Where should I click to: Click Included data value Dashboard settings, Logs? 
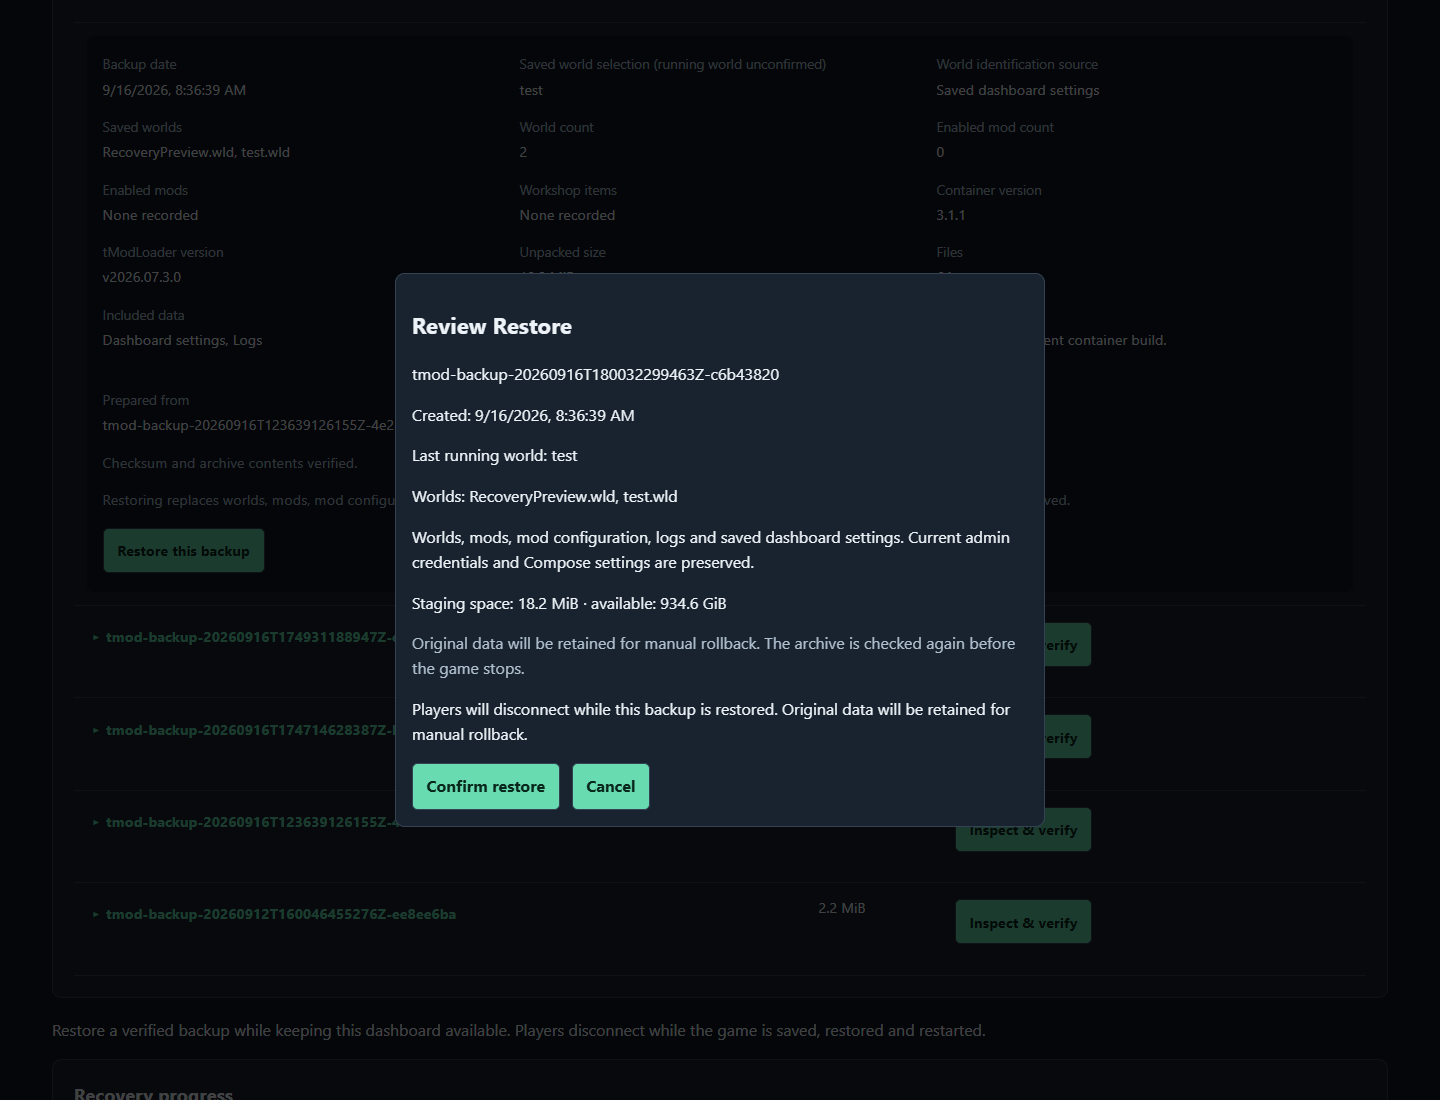coord(182,340)
